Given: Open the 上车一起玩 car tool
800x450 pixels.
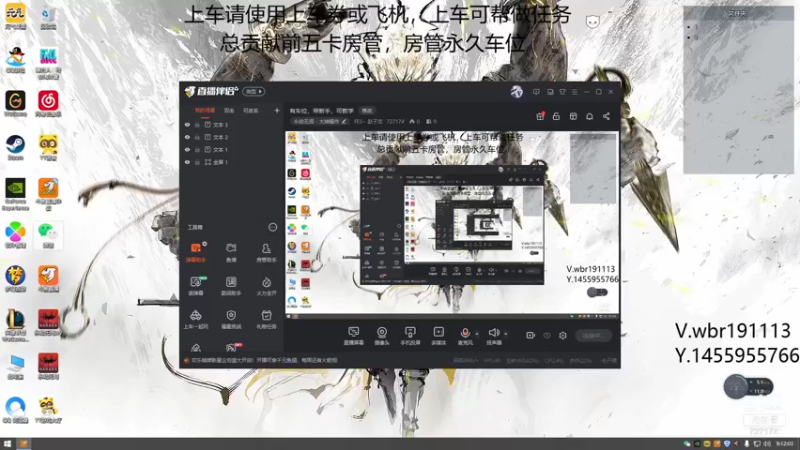Looking at the screenshot, I should pos(196,319).
